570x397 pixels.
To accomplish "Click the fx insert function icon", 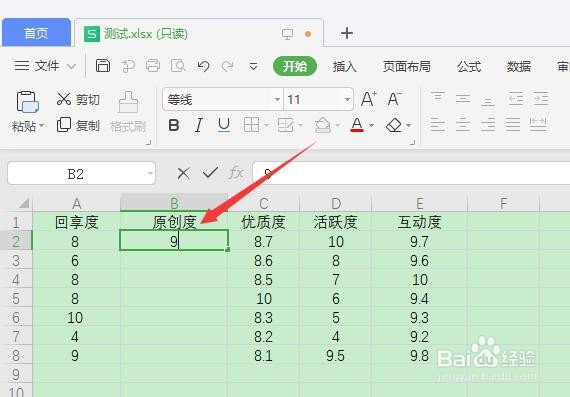I will point(236,173).
